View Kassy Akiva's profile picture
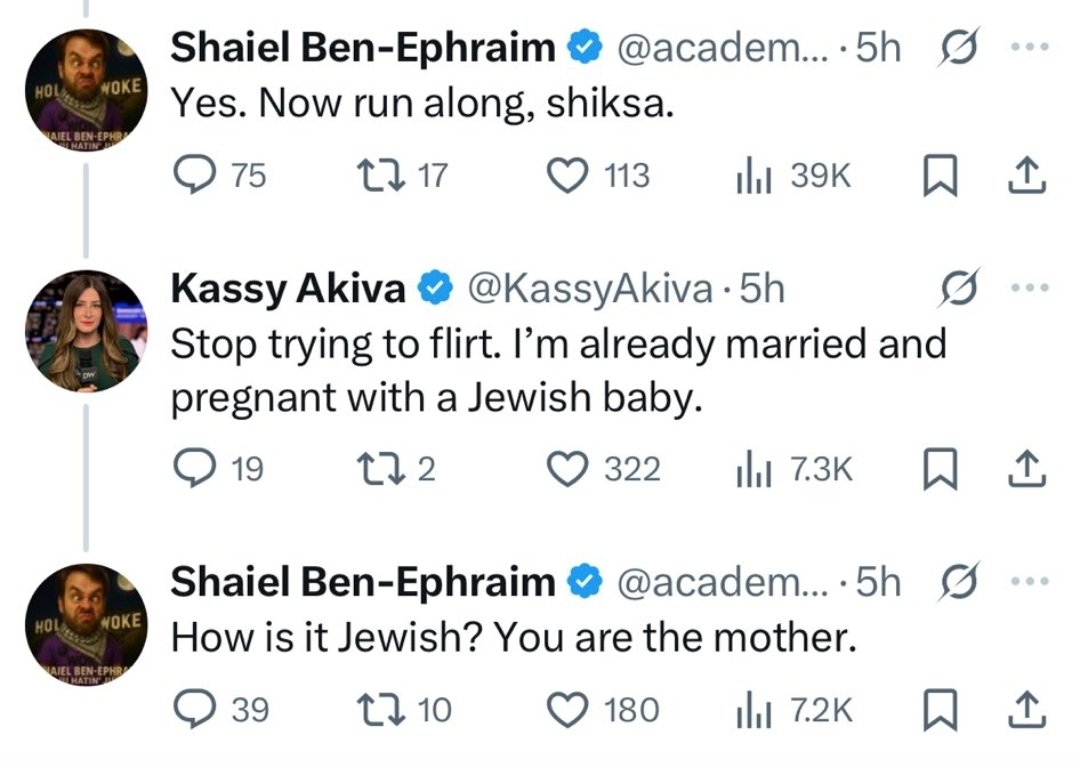The height and width of the screenshot is (767, 1080). click(x=85, y=331)
